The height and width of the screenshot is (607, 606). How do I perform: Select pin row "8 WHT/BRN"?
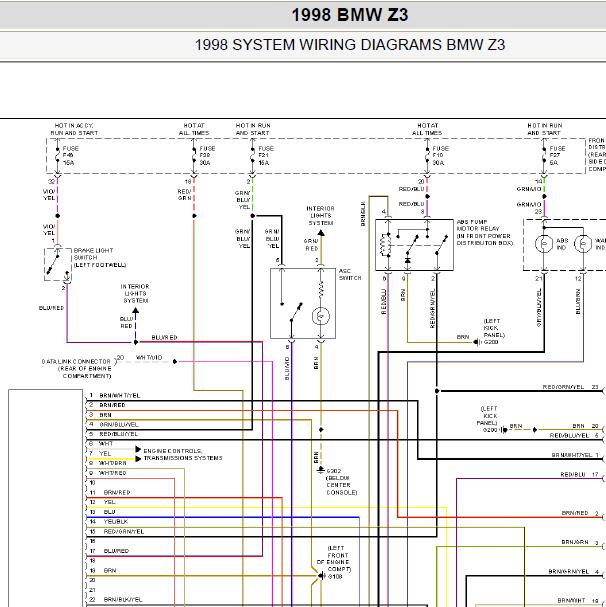pos(107,463)
